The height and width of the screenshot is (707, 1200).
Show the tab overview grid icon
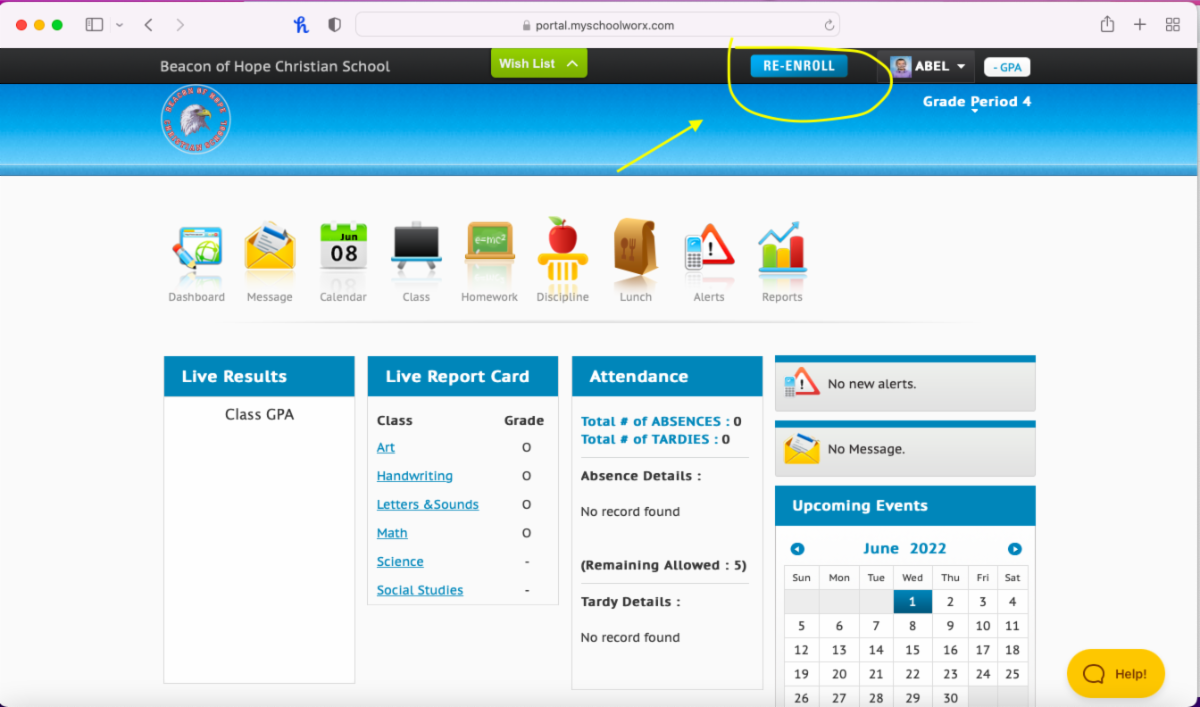pos(1173,25)
